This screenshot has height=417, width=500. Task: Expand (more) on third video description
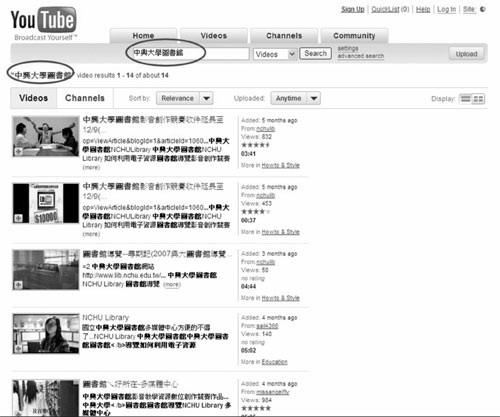[172, 285]
